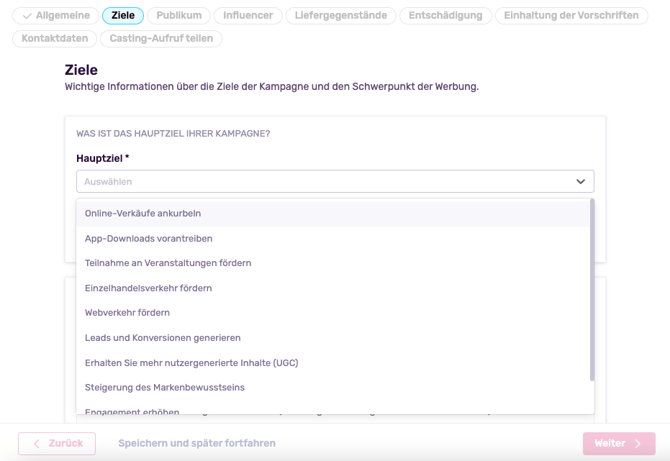Switch to the Influencer tab

tap(248, 16)
